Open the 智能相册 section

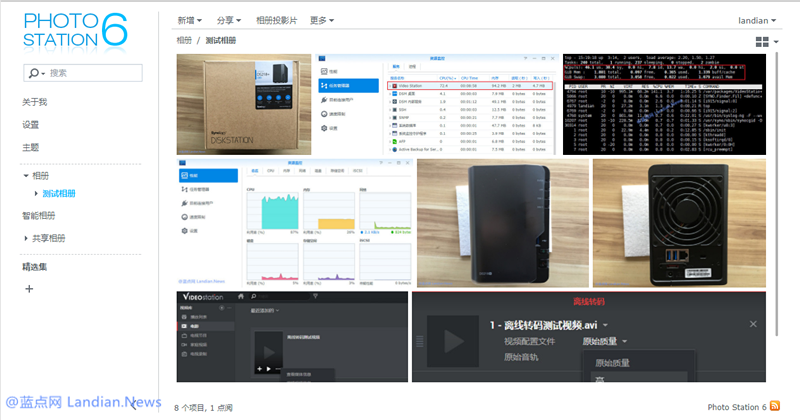39,215
